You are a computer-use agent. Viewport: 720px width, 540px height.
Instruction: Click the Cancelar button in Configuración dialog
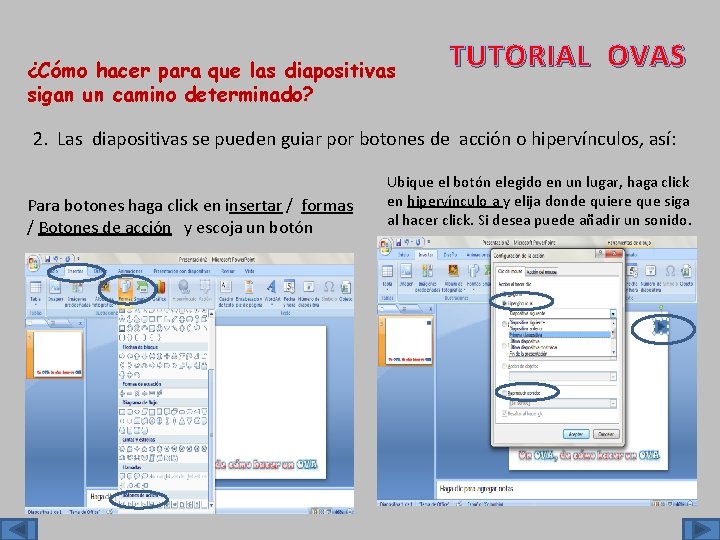click(606, 434)
